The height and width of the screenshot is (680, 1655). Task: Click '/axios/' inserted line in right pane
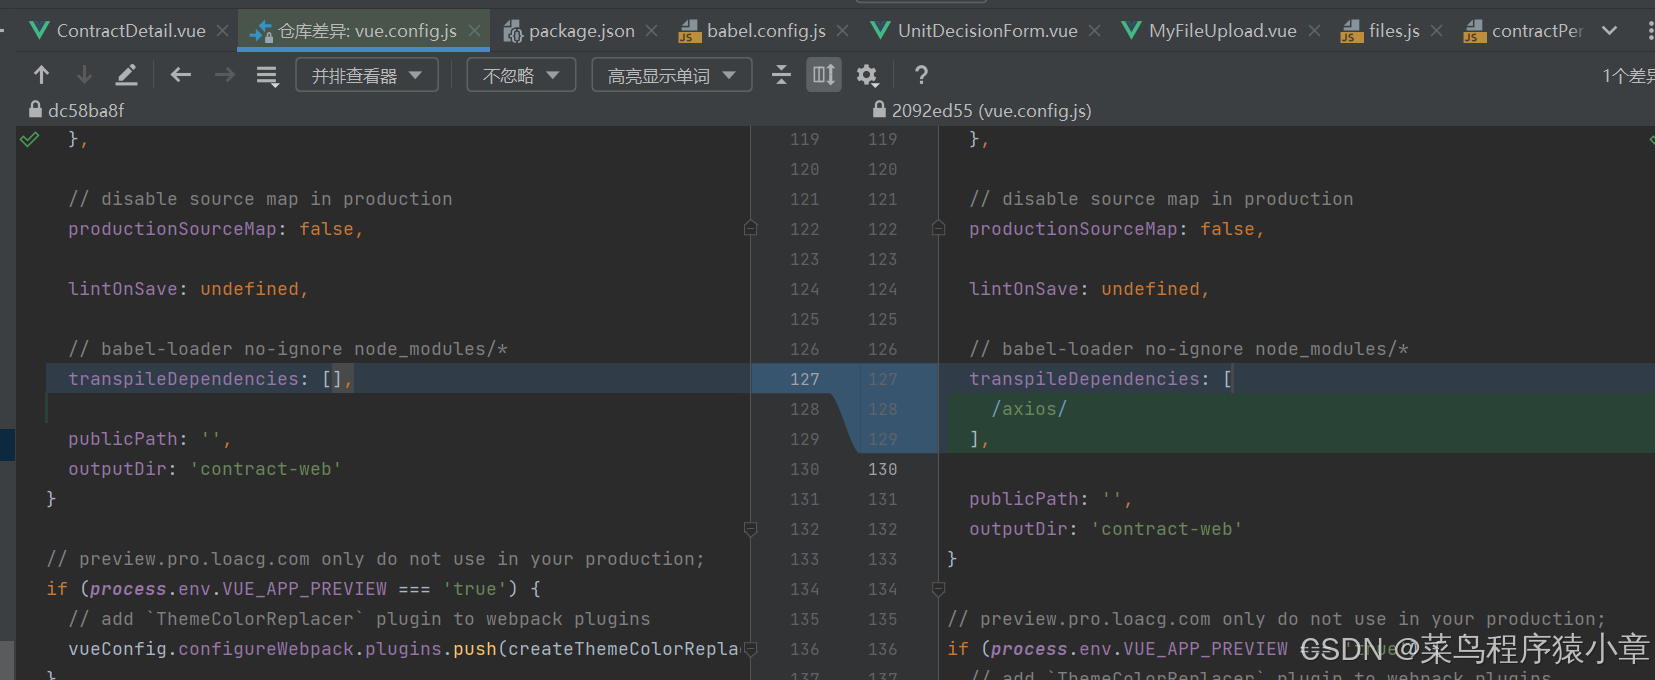[1029, 409]
